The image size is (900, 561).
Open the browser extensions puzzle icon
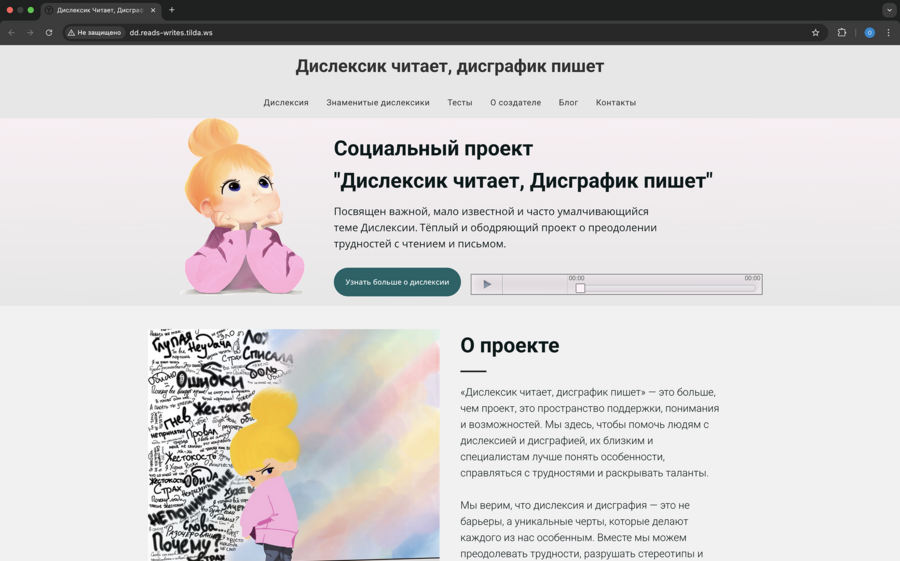[x=842, y=33]
